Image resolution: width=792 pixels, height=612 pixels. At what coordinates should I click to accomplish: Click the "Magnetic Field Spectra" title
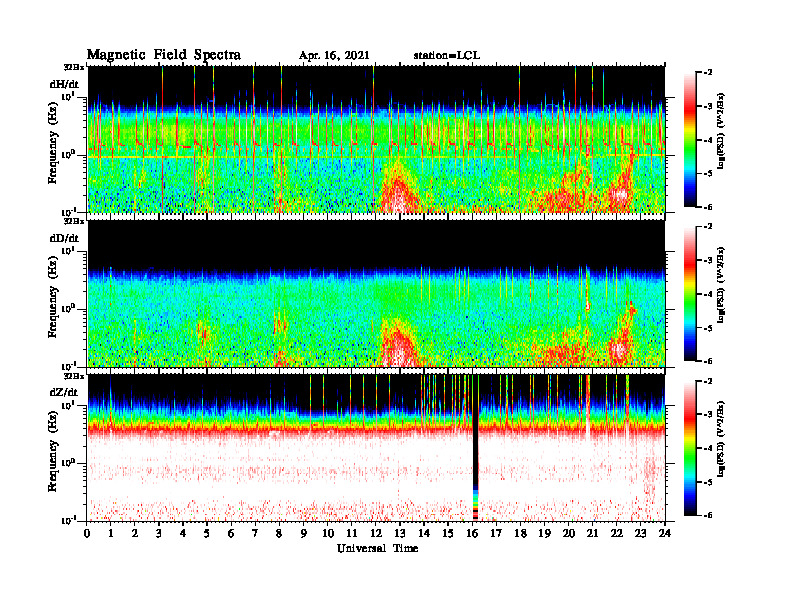click(164, 55)
